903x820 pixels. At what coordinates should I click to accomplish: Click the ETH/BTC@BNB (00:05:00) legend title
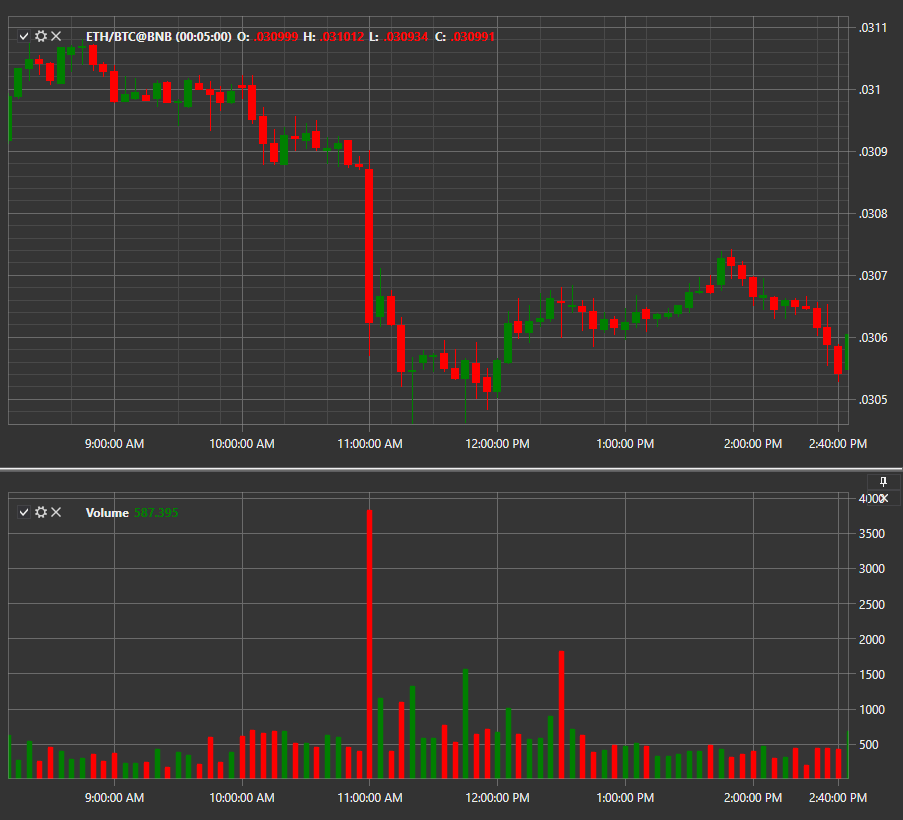pyautogui.click(x=158, y=36)
